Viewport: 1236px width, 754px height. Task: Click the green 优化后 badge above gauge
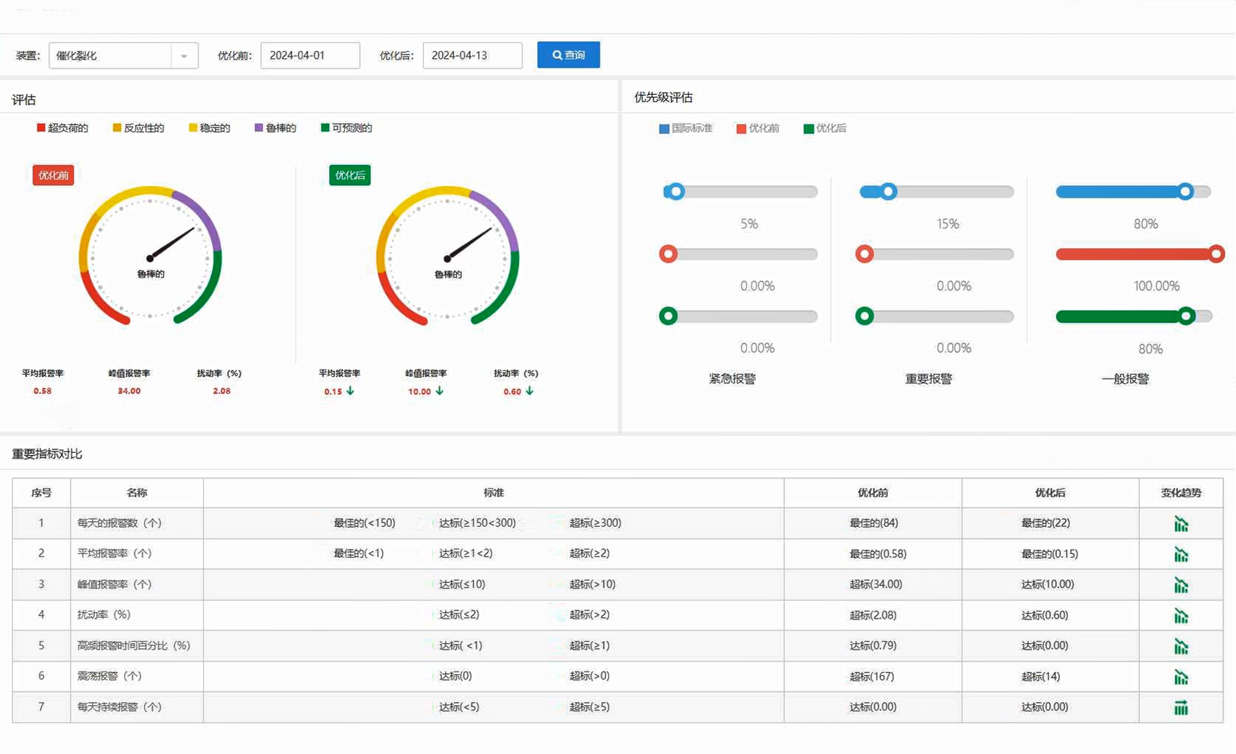pyautogui.click(x=349, y=175)
